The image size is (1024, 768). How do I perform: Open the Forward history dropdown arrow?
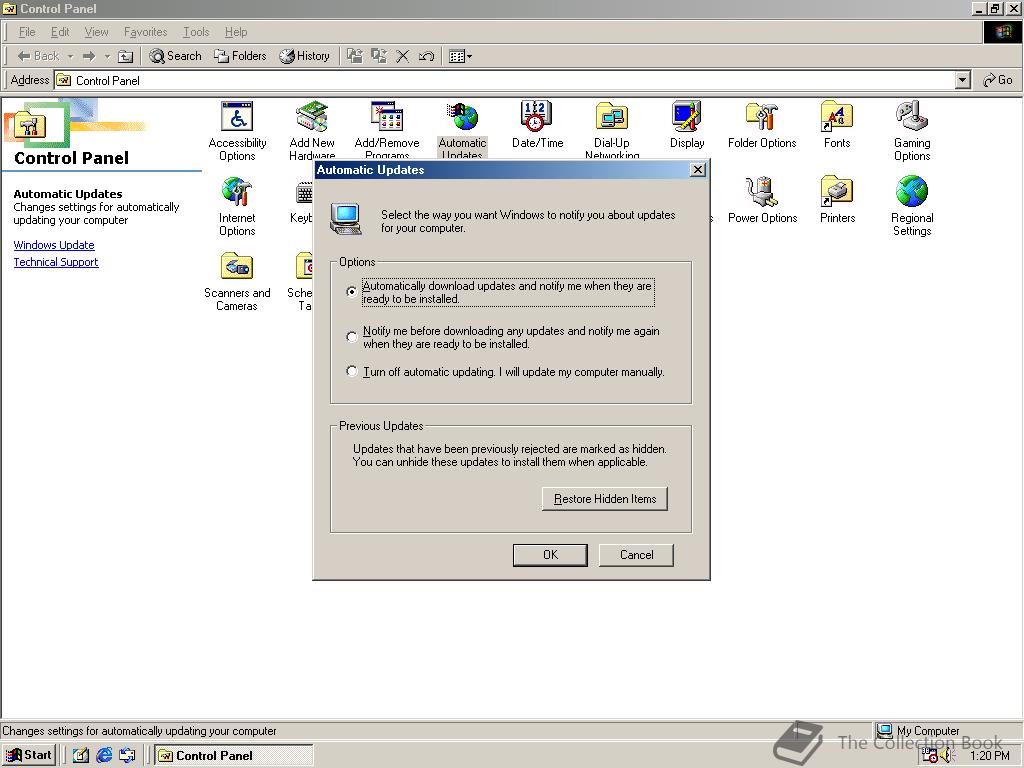click(x=107, y=57)
